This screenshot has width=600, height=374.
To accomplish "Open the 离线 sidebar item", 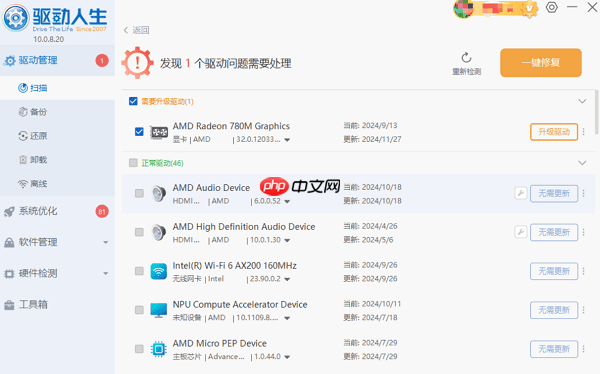I will click(x=57, y=184).
